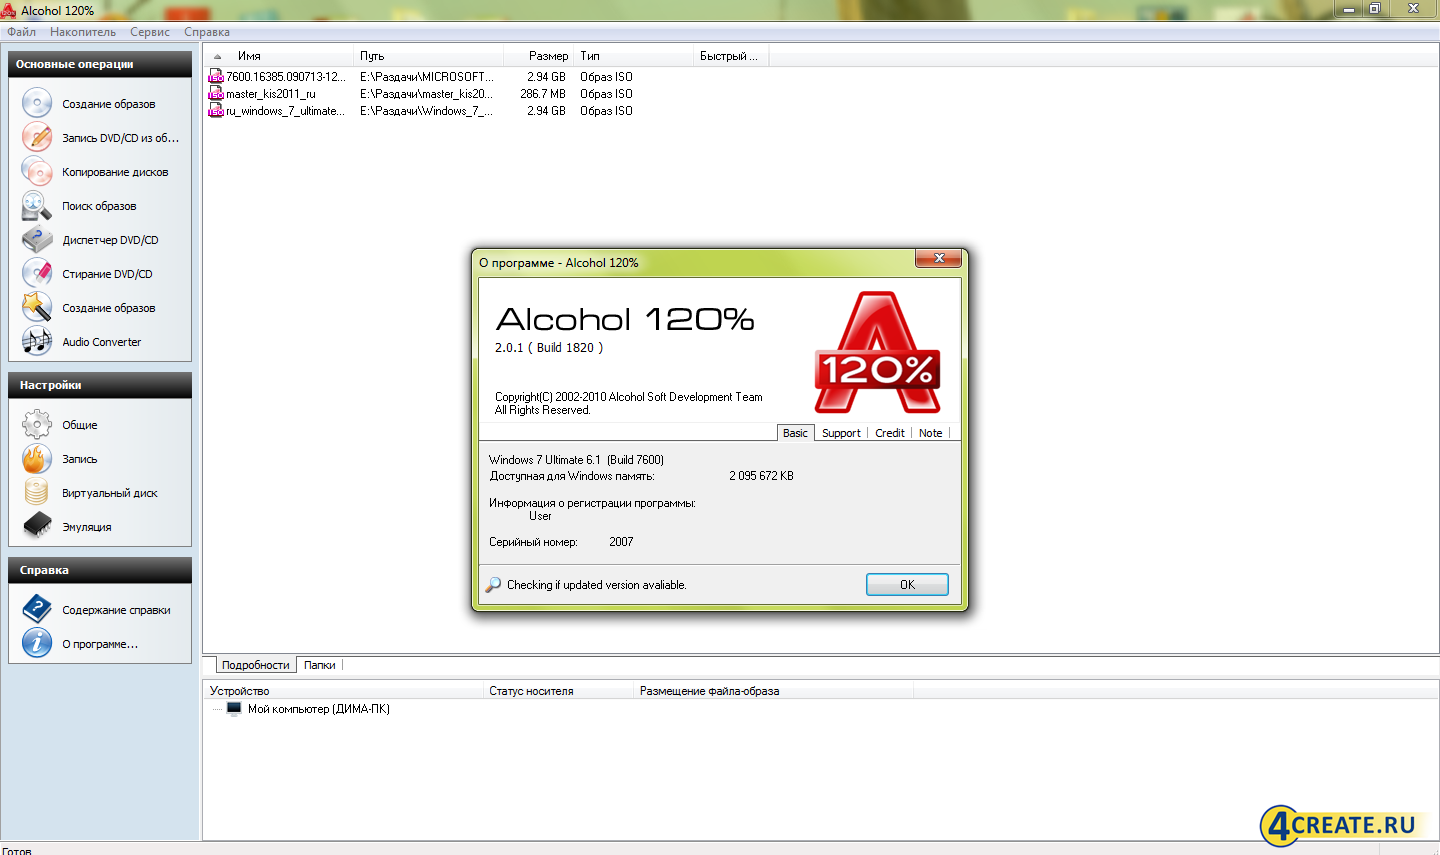Sort the list by Тип column
This screenshot has height=855, width=1440.
635,56
